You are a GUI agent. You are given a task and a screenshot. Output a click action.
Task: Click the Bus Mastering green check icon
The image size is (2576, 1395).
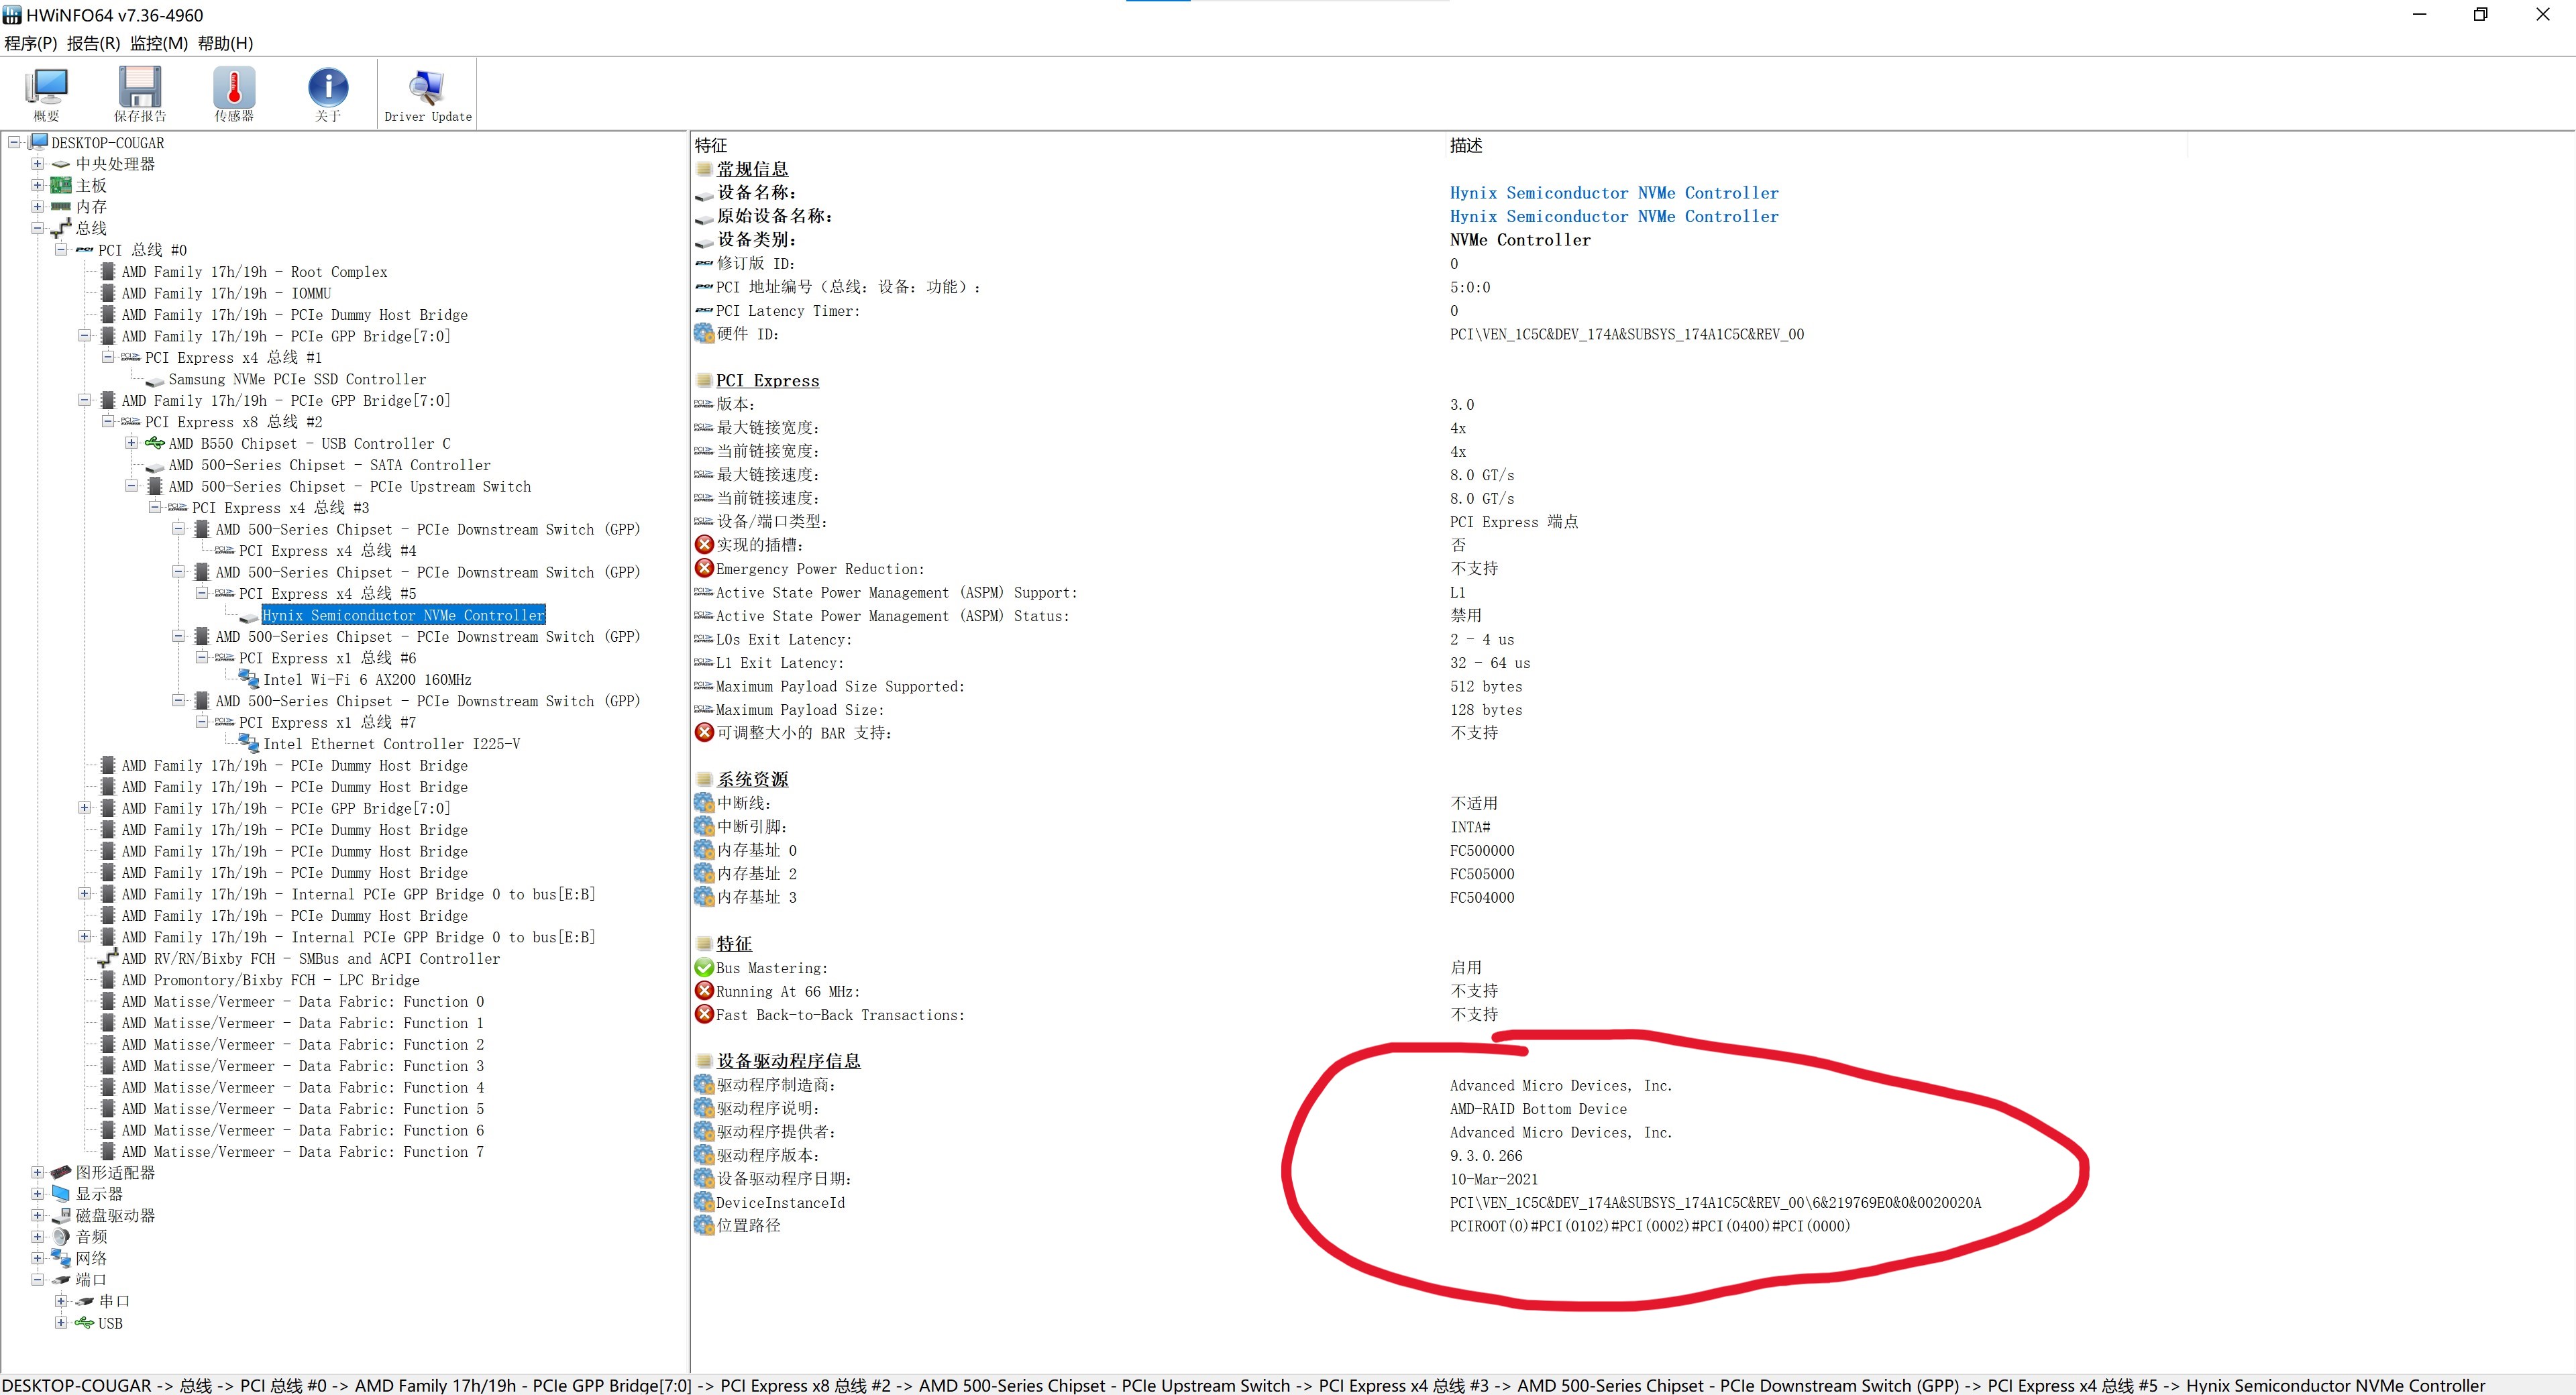[704, 968]
